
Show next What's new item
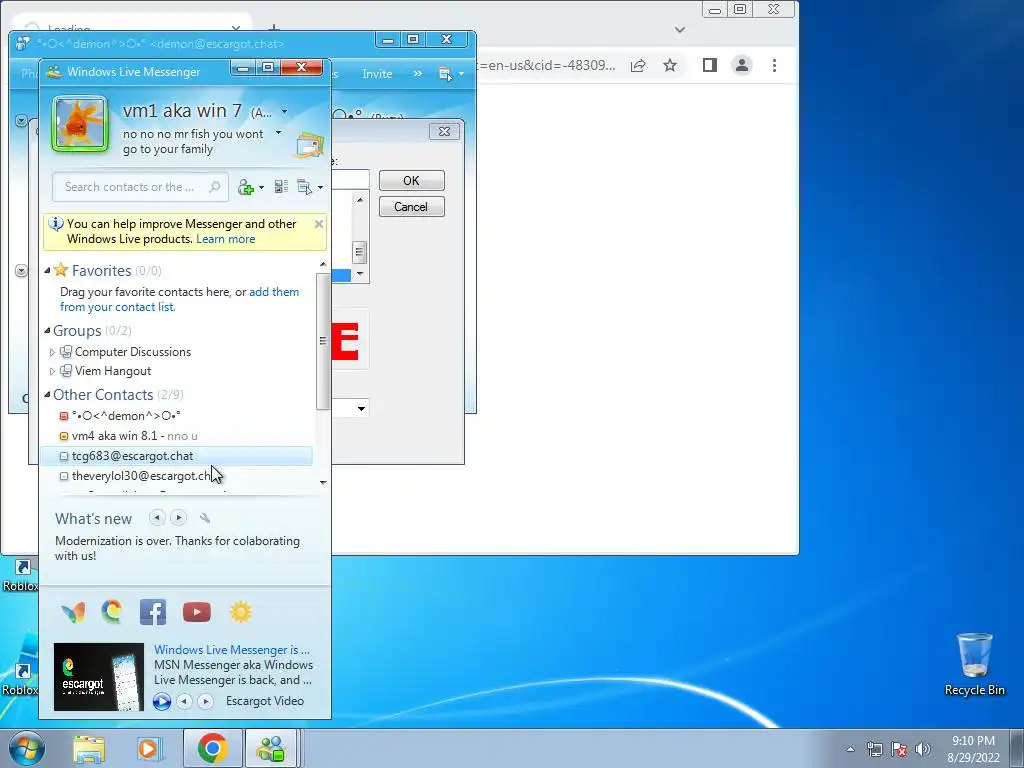[178, 518]
